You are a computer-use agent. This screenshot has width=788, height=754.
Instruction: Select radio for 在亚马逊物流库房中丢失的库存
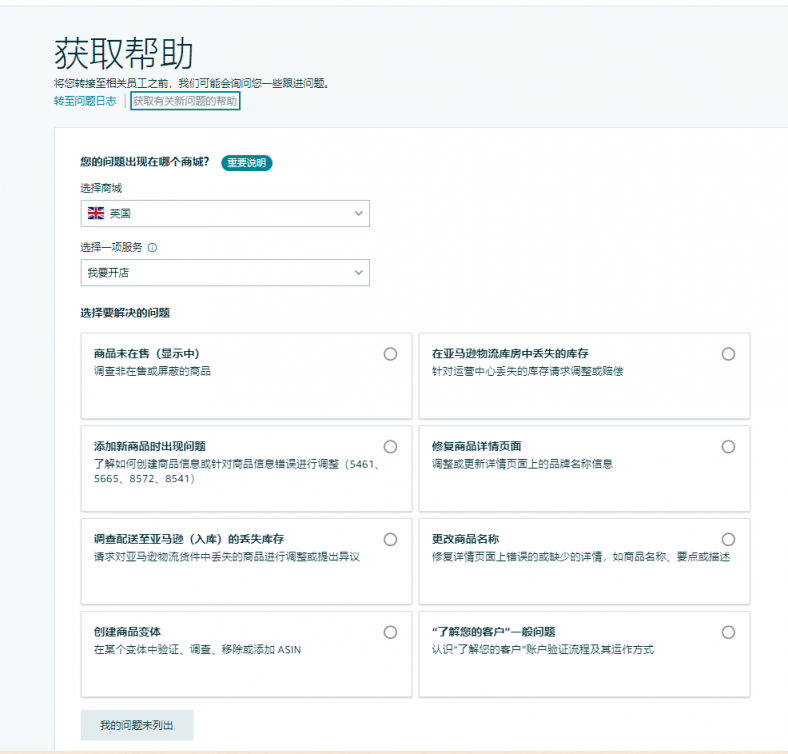click(x=728, y=354)
